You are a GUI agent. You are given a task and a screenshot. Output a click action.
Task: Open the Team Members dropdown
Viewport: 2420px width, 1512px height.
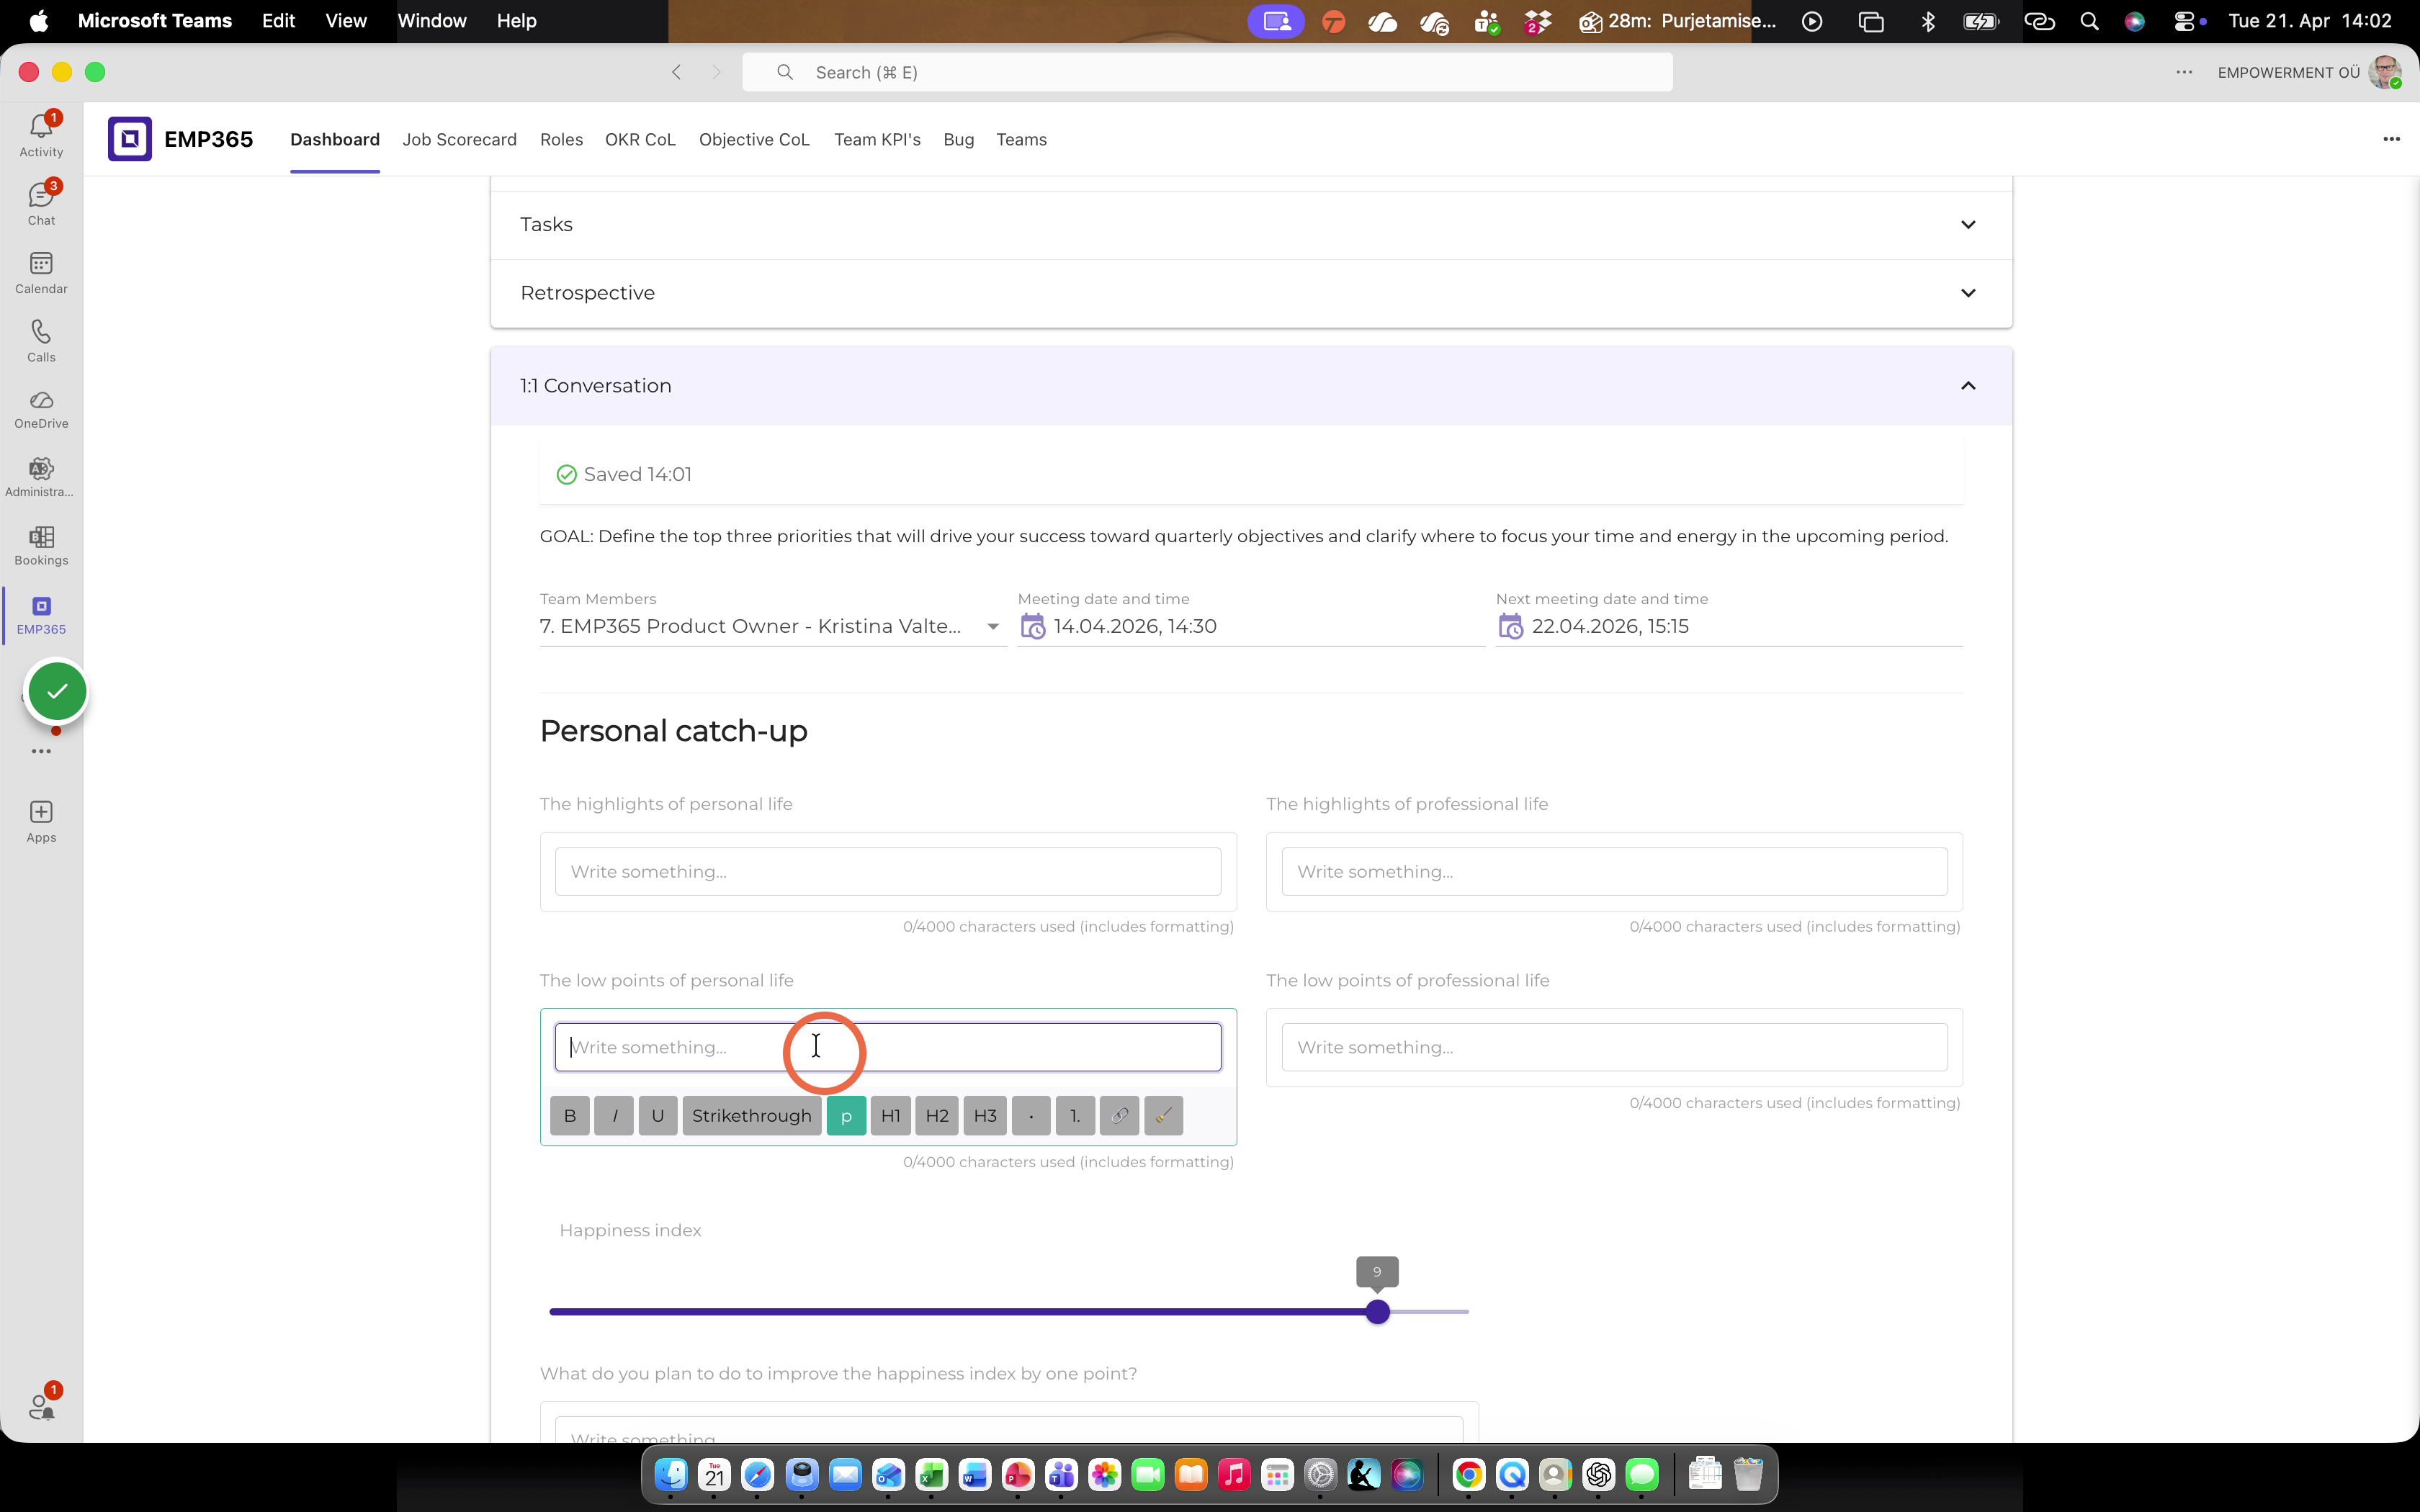coord(772,626)
